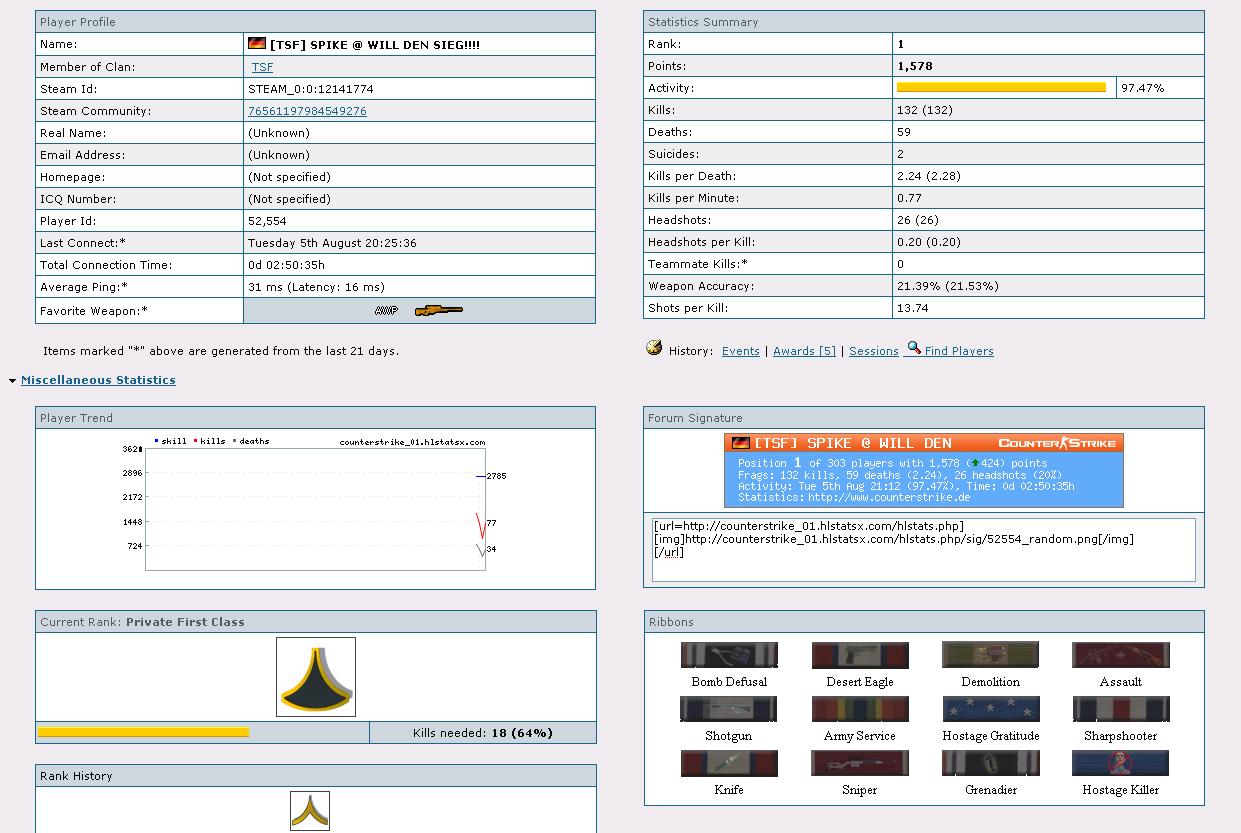Open the Events history link
Viewport: 1241px width, 833px height.
pyautogui.click(x=740, y=351)
